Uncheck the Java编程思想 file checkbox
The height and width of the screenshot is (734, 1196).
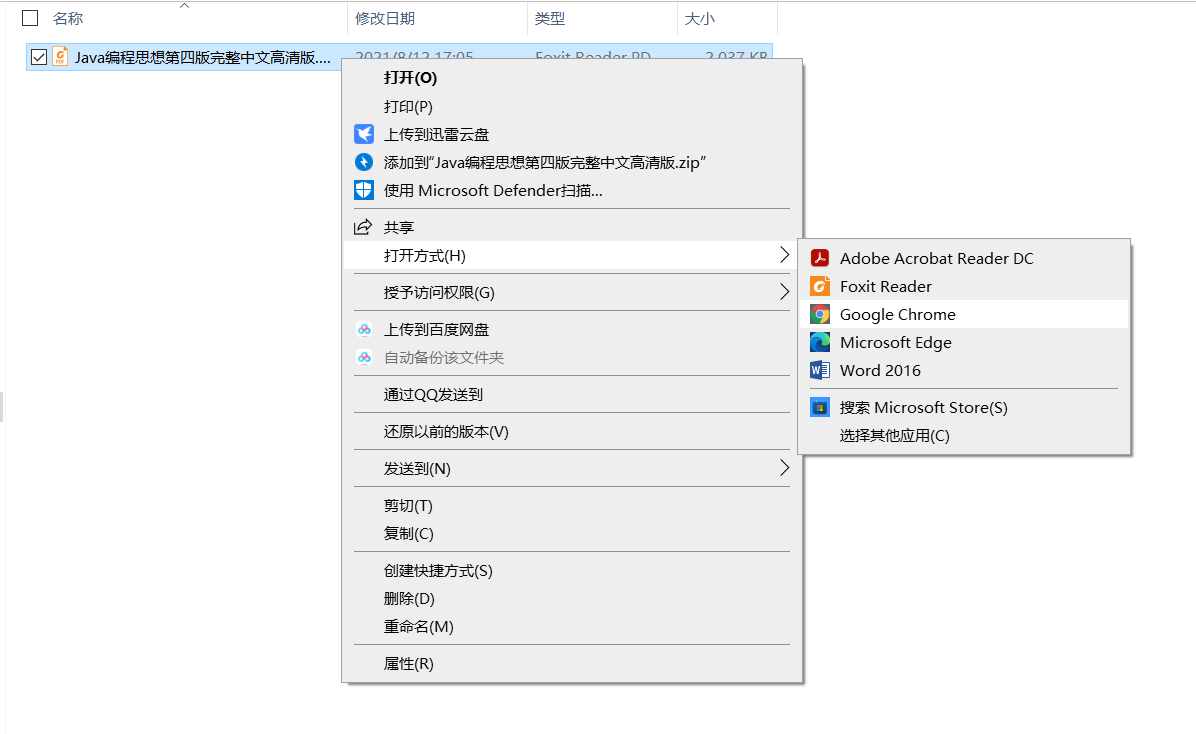(x=38, y=57)
